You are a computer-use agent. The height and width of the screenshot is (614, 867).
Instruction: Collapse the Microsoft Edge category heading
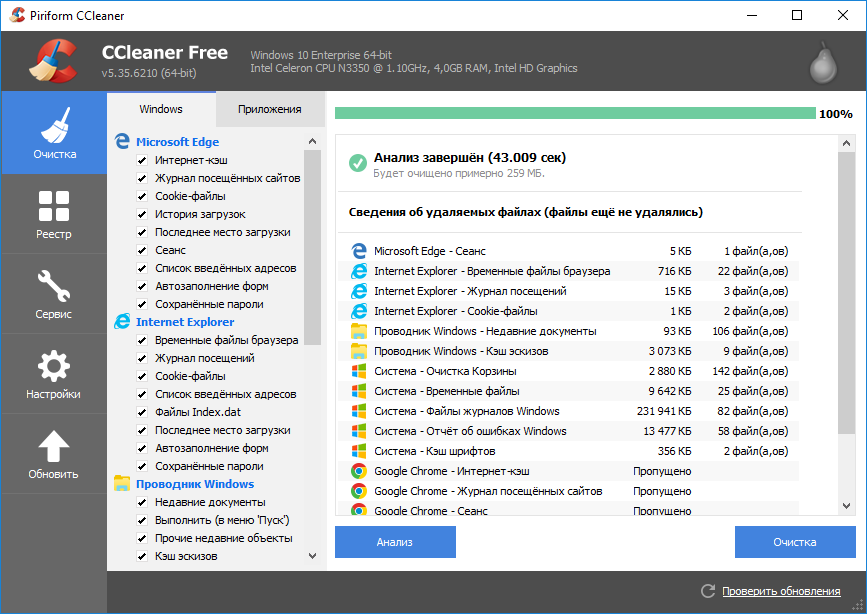[x=177, y=142]
